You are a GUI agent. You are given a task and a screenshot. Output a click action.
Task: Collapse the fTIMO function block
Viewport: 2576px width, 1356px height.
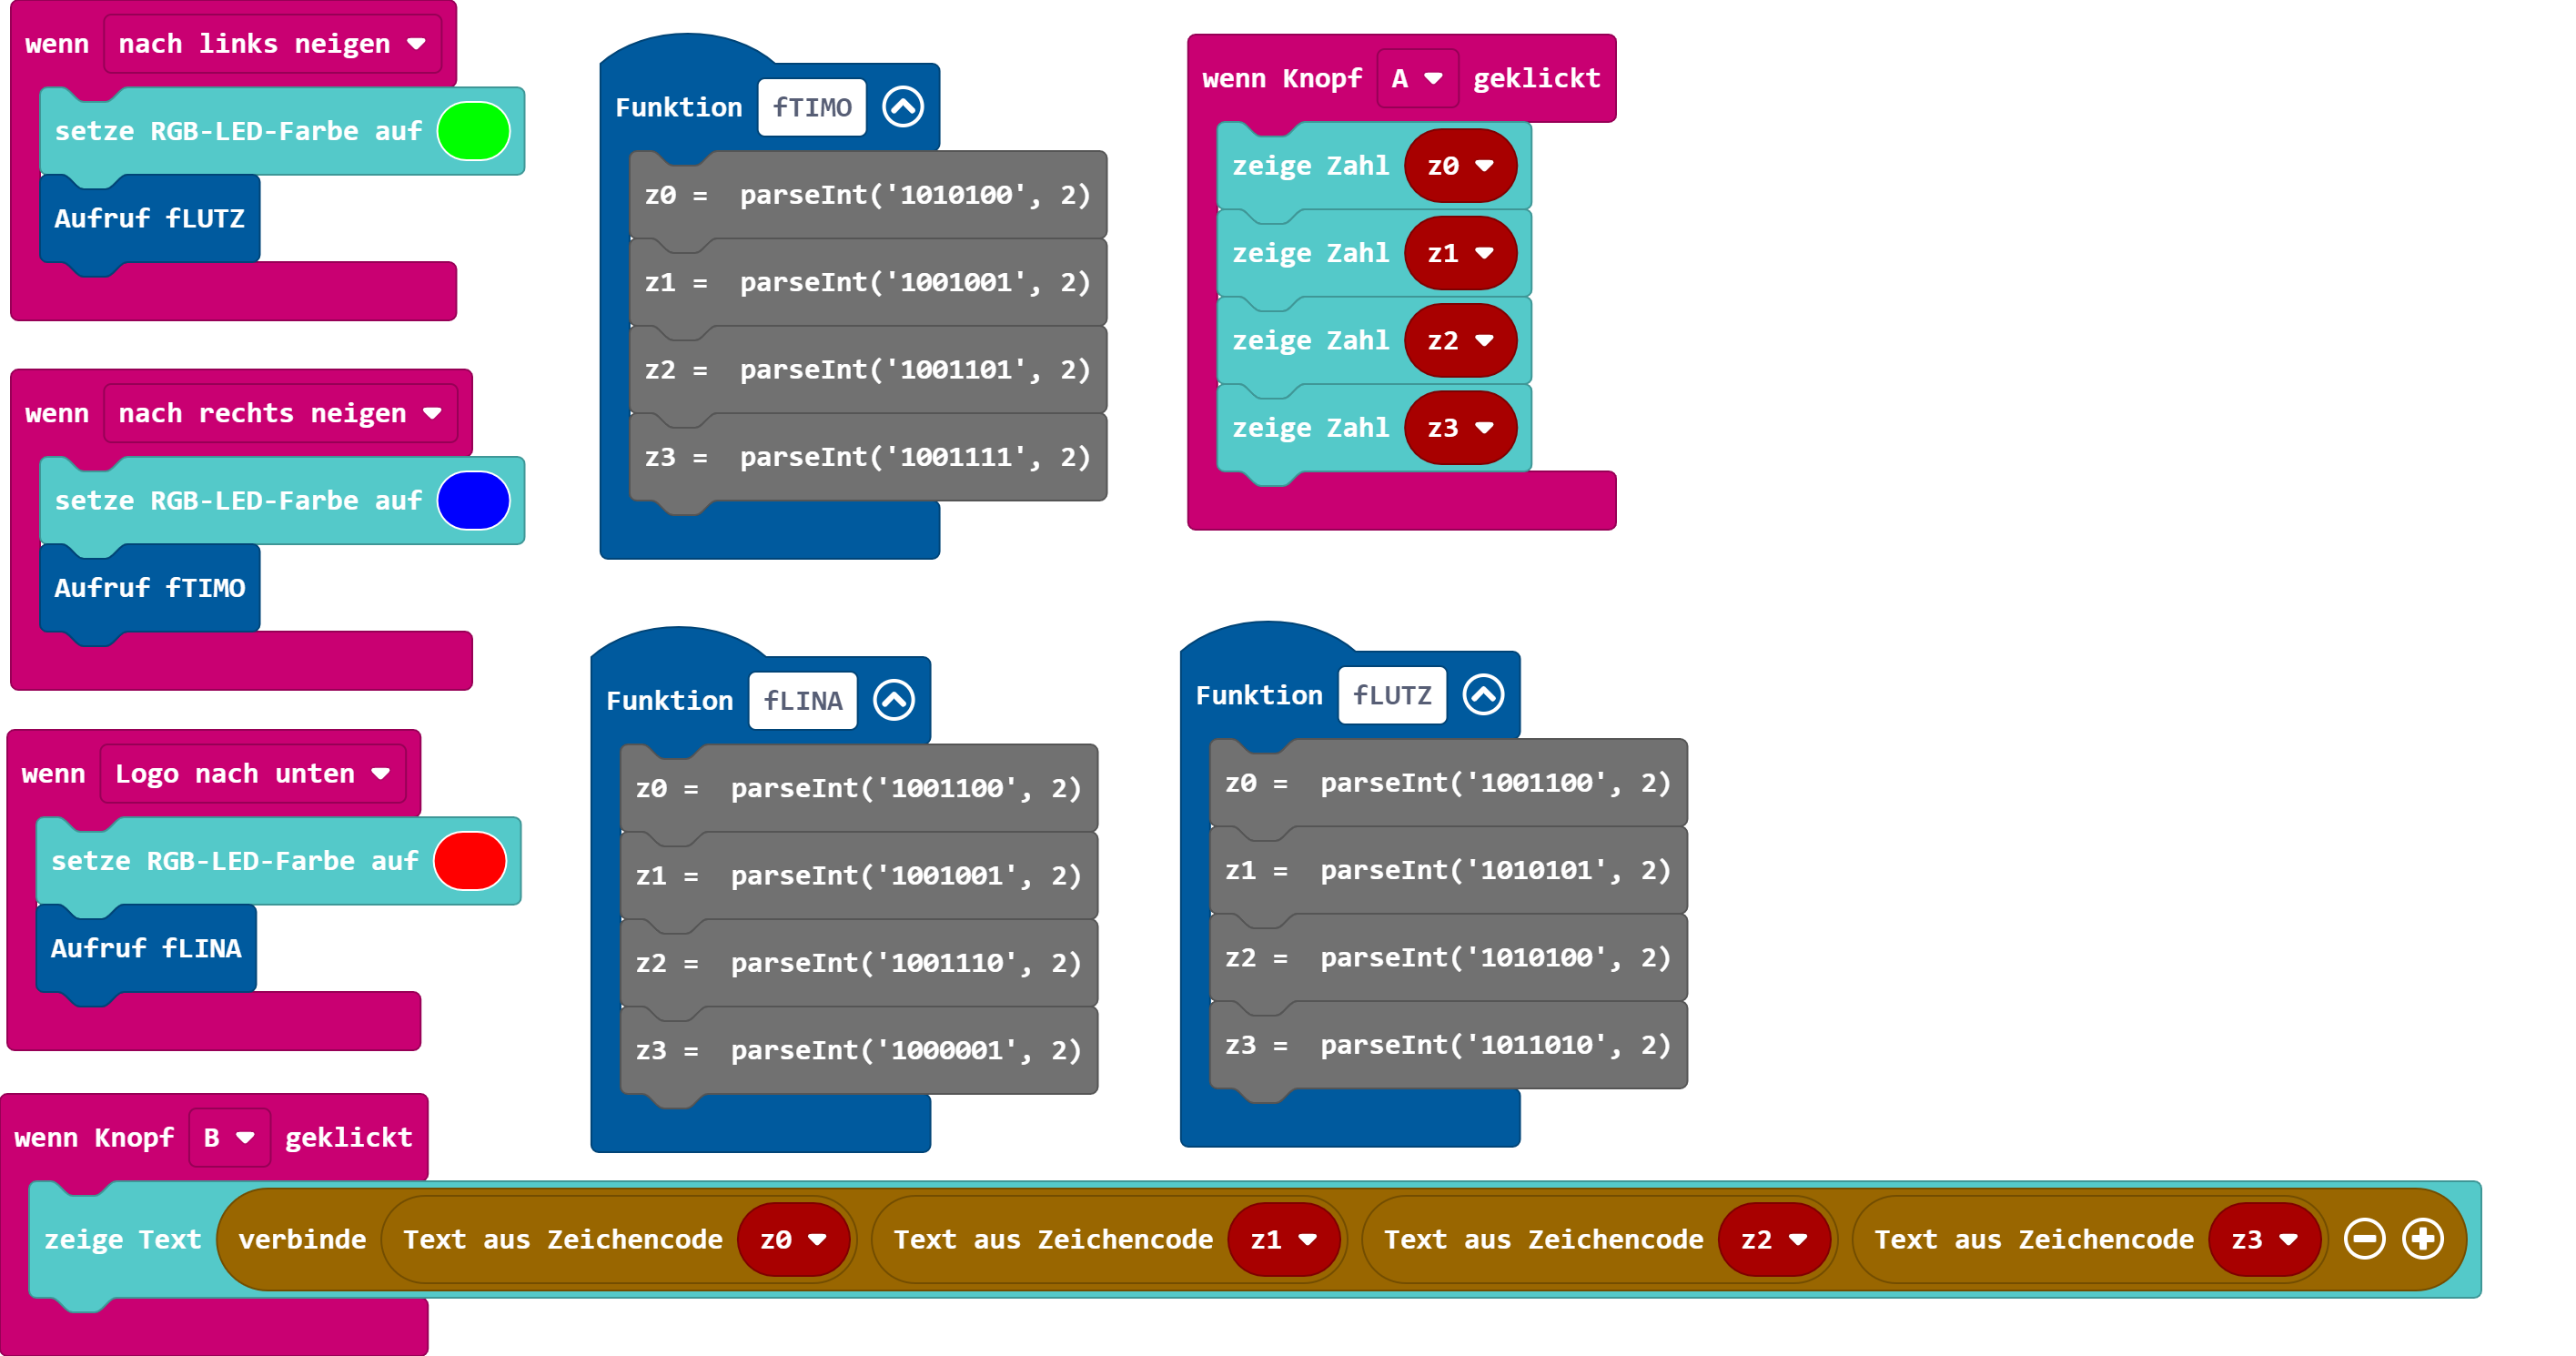coord(902,107)
